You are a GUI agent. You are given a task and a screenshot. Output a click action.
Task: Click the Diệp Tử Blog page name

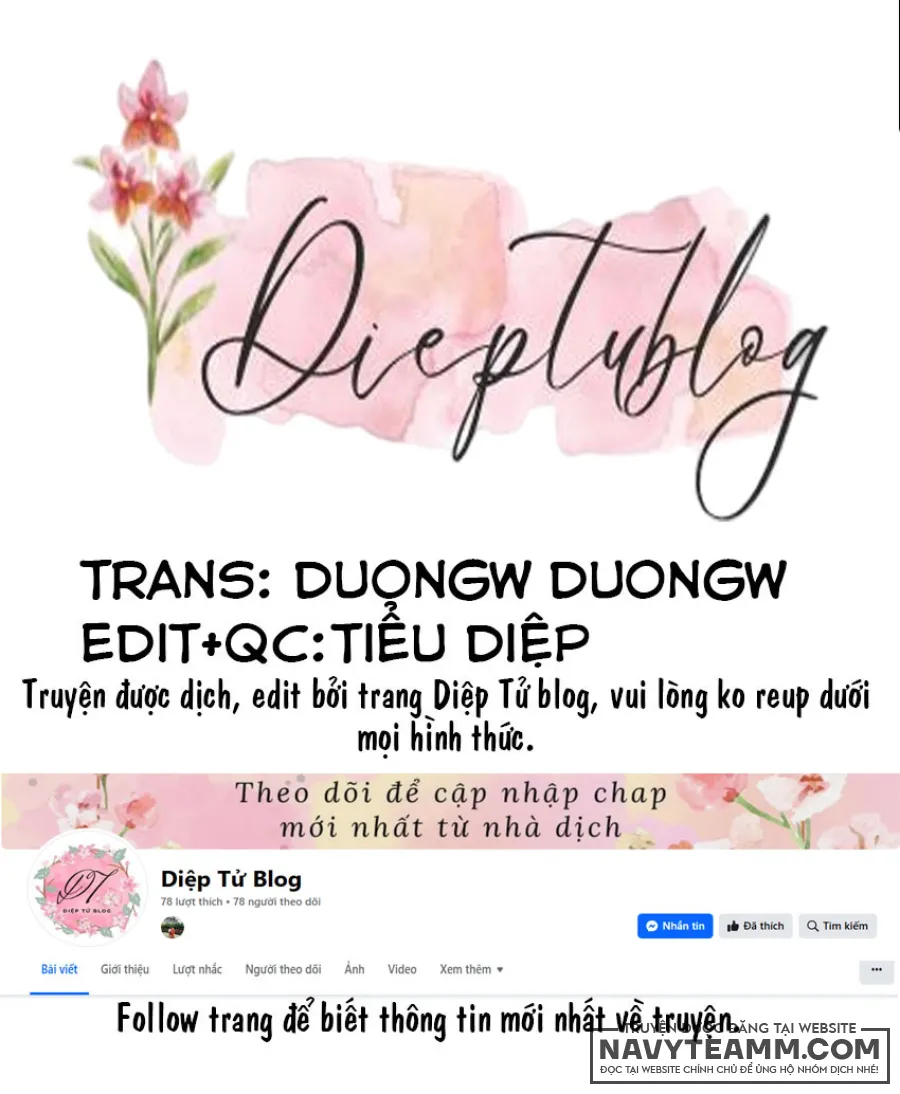231,879
